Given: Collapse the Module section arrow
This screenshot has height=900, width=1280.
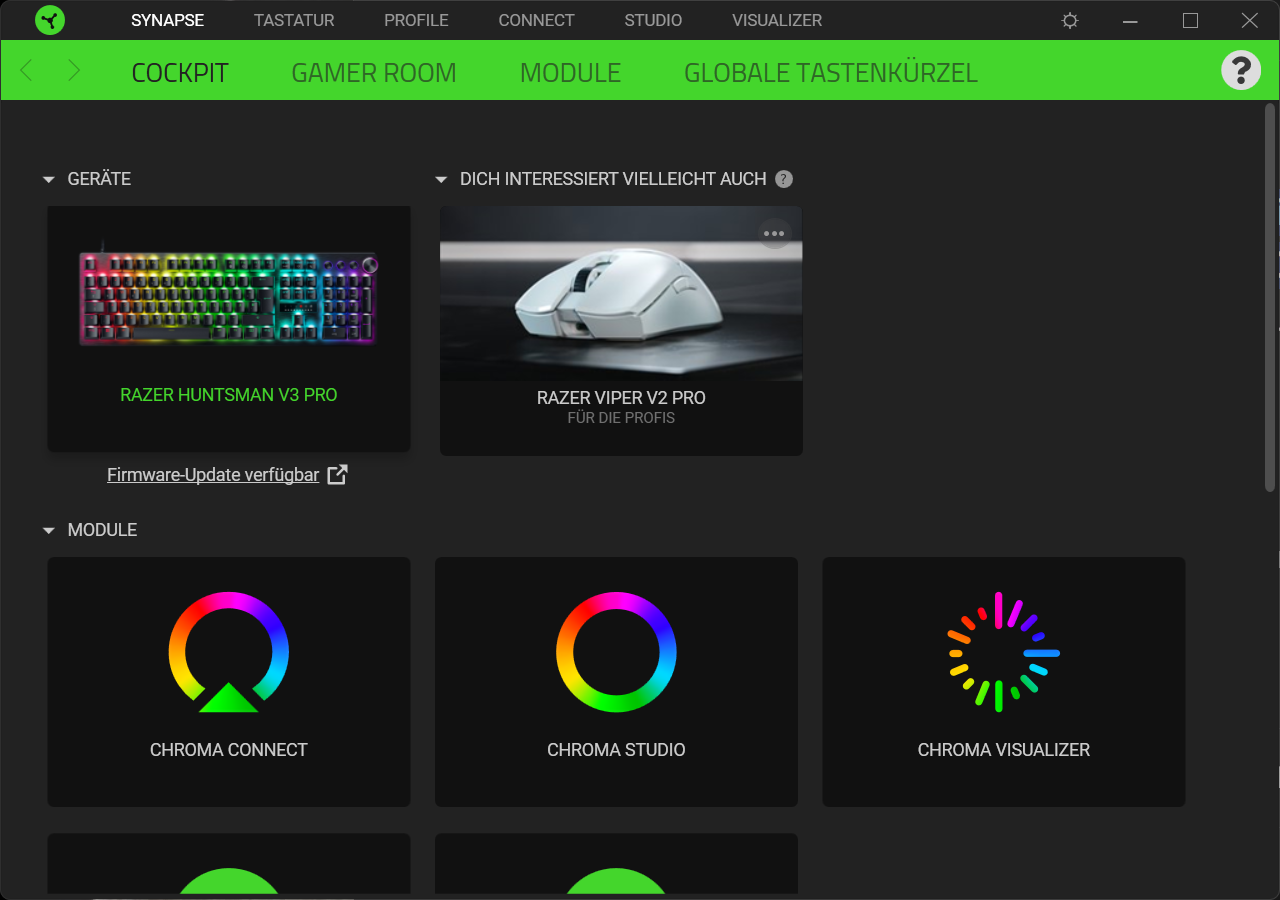Looking at the screenshot, I should [x=49, y=531].
